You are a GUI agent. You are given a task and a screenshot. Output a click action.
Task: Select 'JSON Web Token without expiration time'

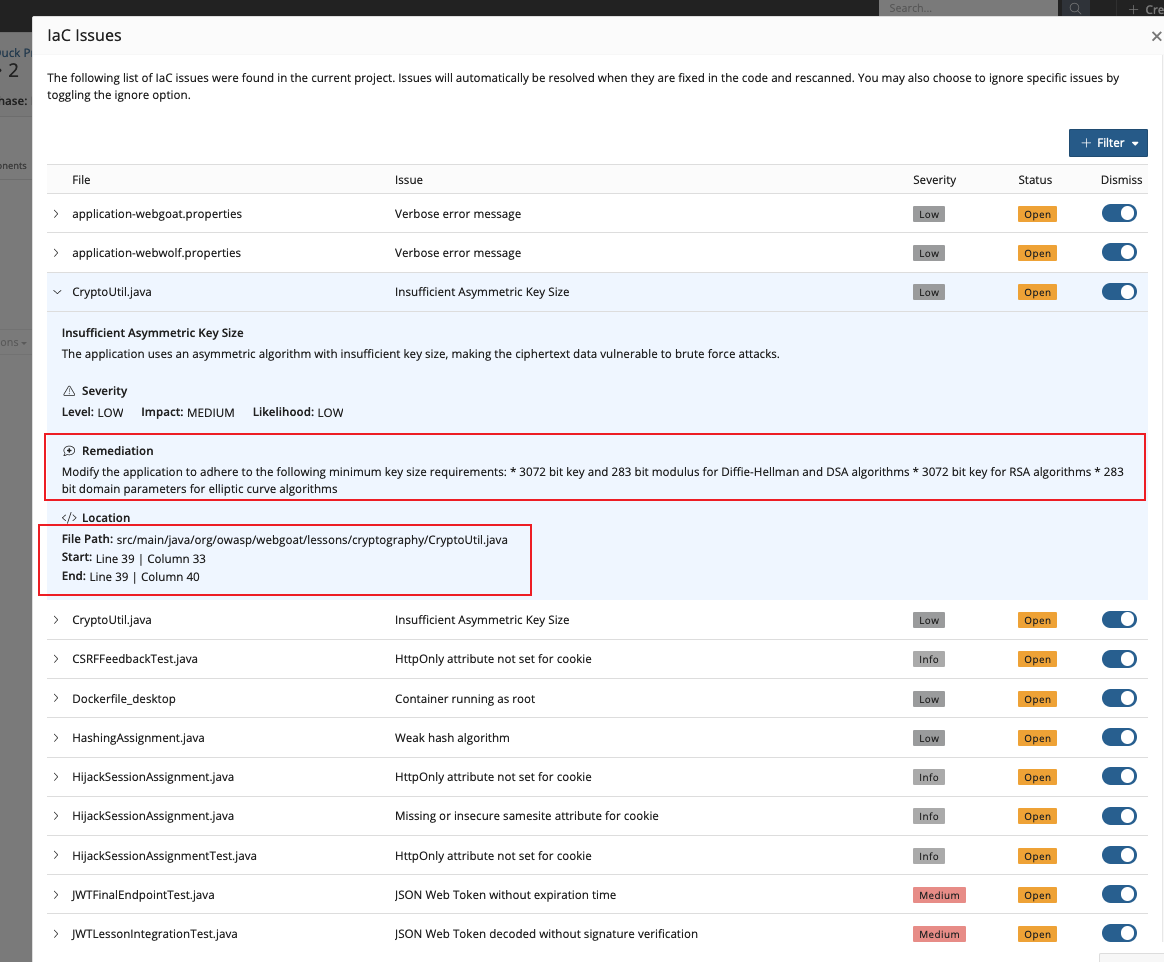click(x=505, y=894)
